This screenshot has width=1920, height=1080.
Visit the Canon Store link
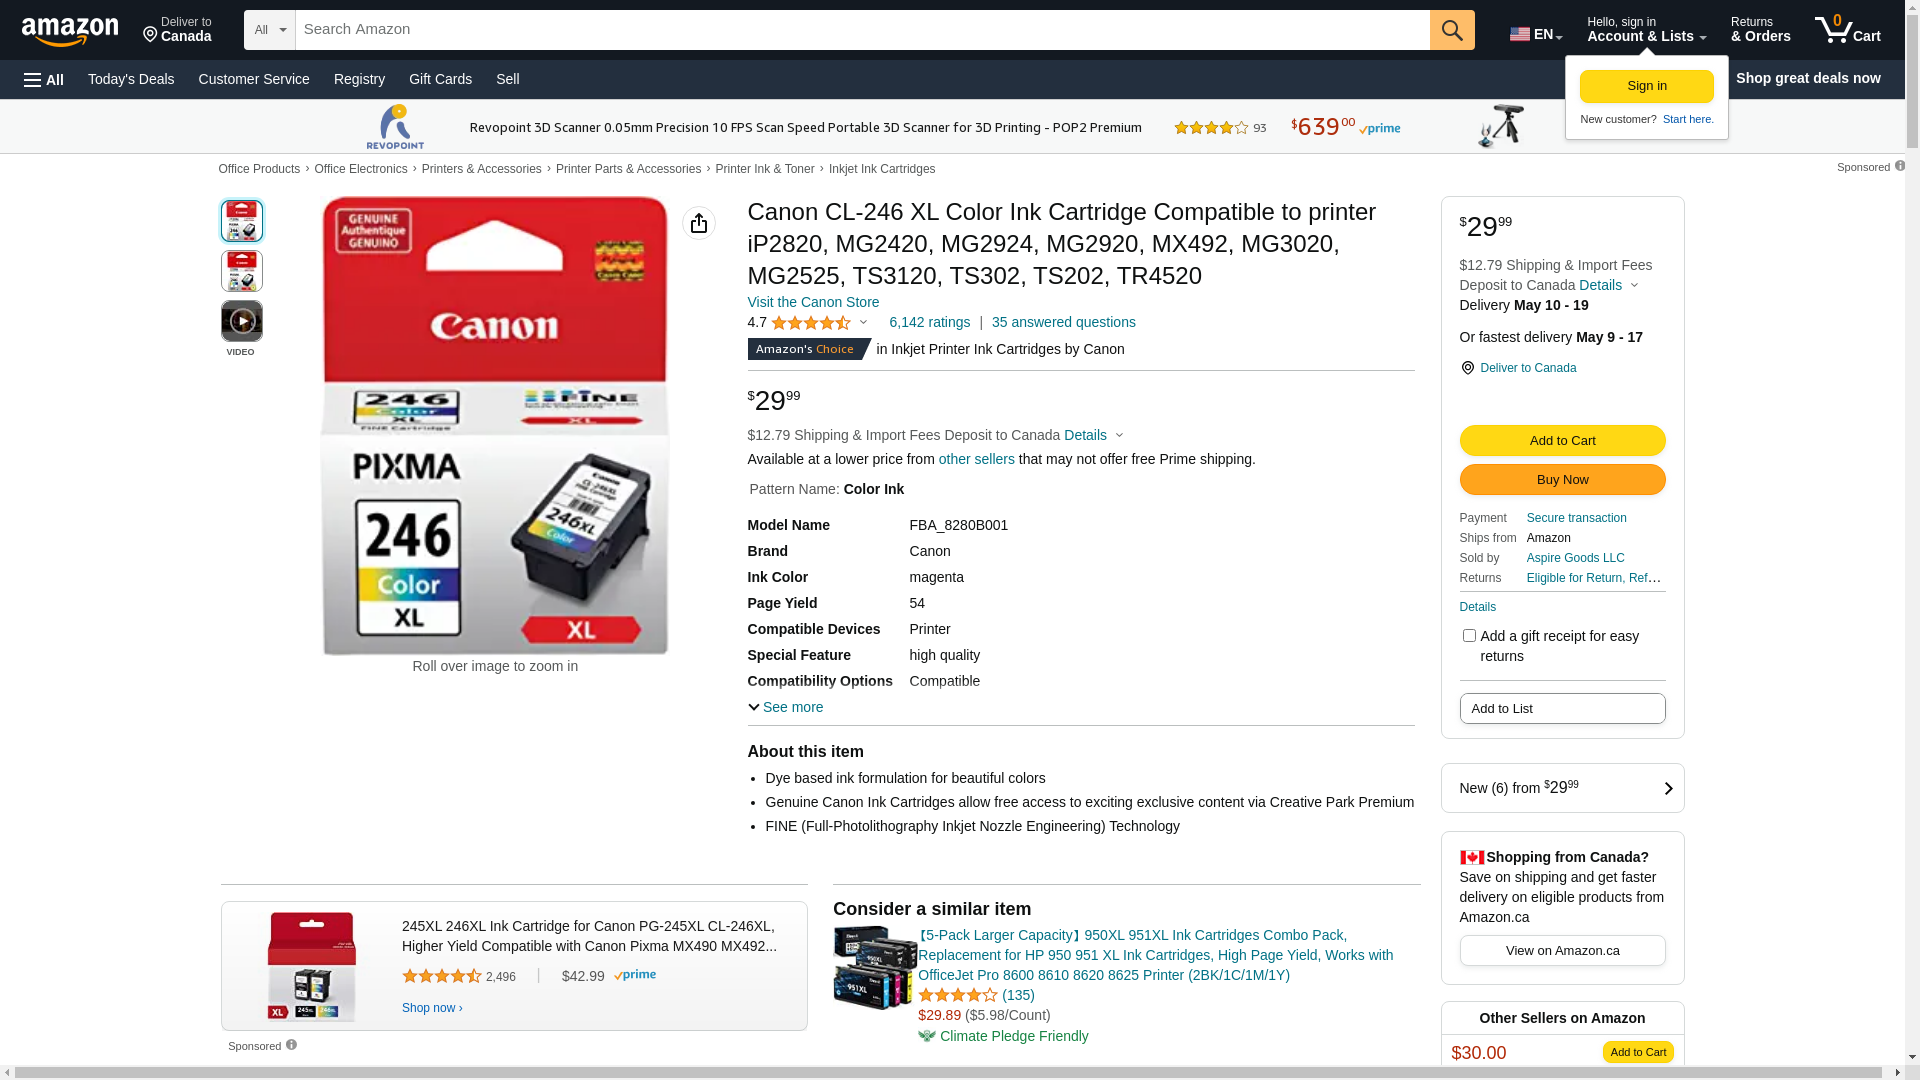tap(813, 302)
